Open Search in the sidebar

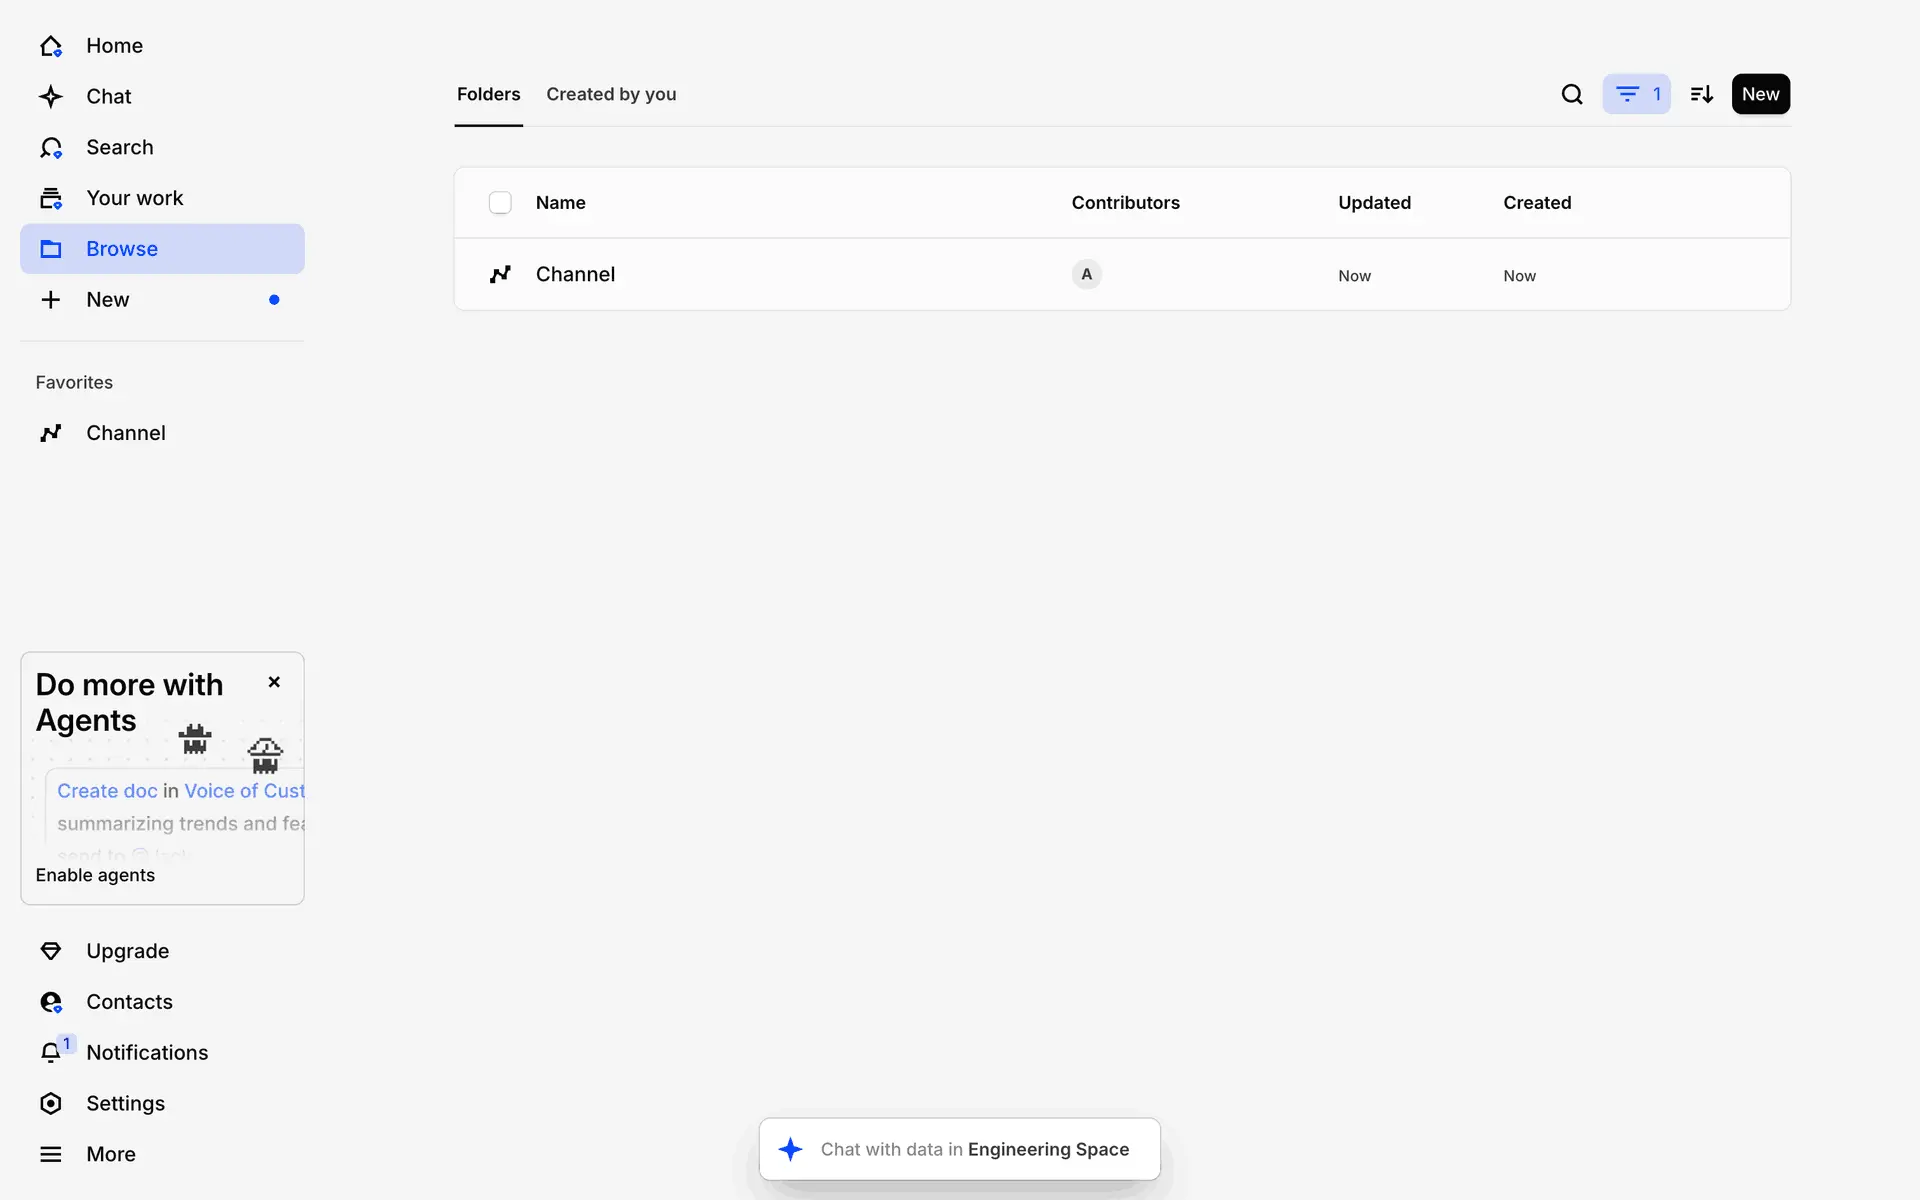(119, 148)
